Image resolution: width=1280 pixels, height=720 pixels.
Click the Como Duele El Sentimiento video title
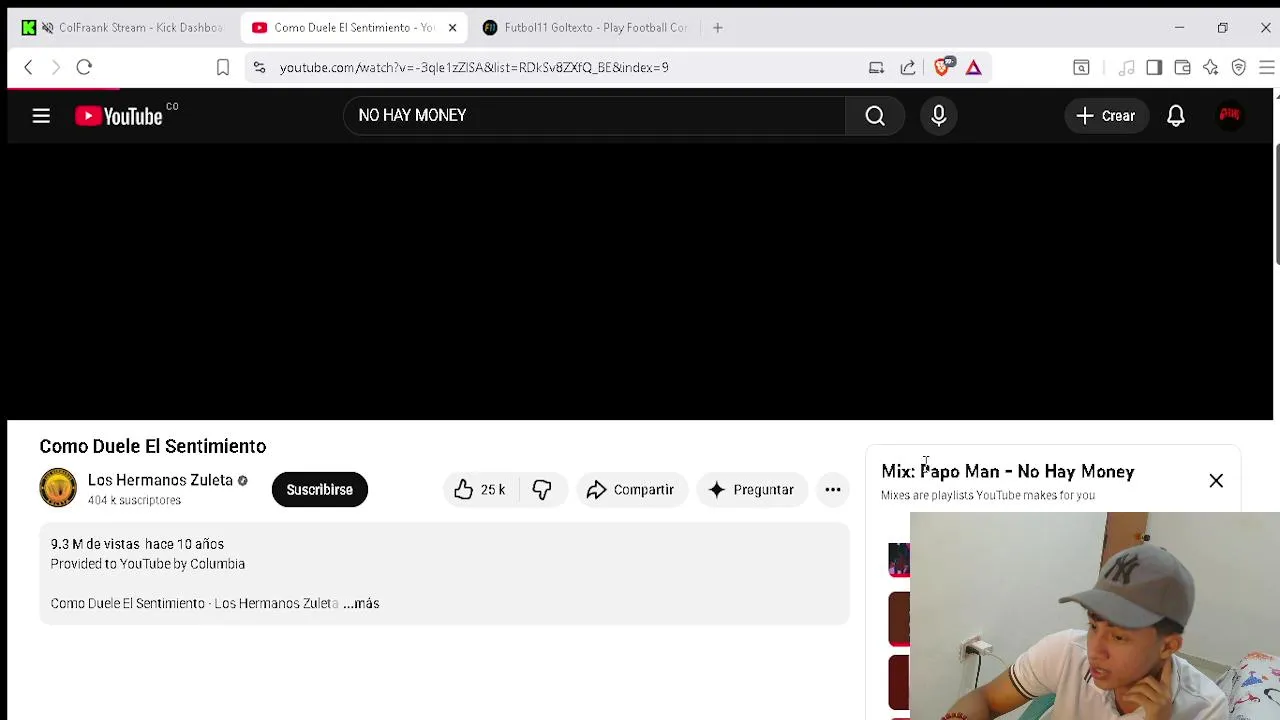[153, 446]
